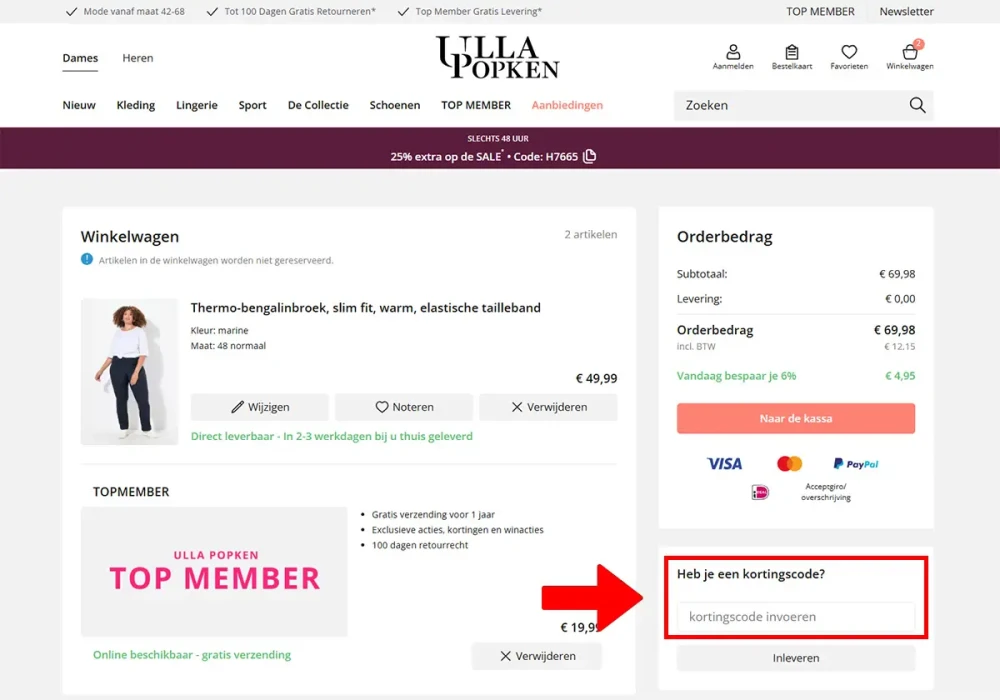Remove the TOPMEMBER item from cart
Image resolution: width=1000 pixels, height=700 pixels.
[537, 656]
